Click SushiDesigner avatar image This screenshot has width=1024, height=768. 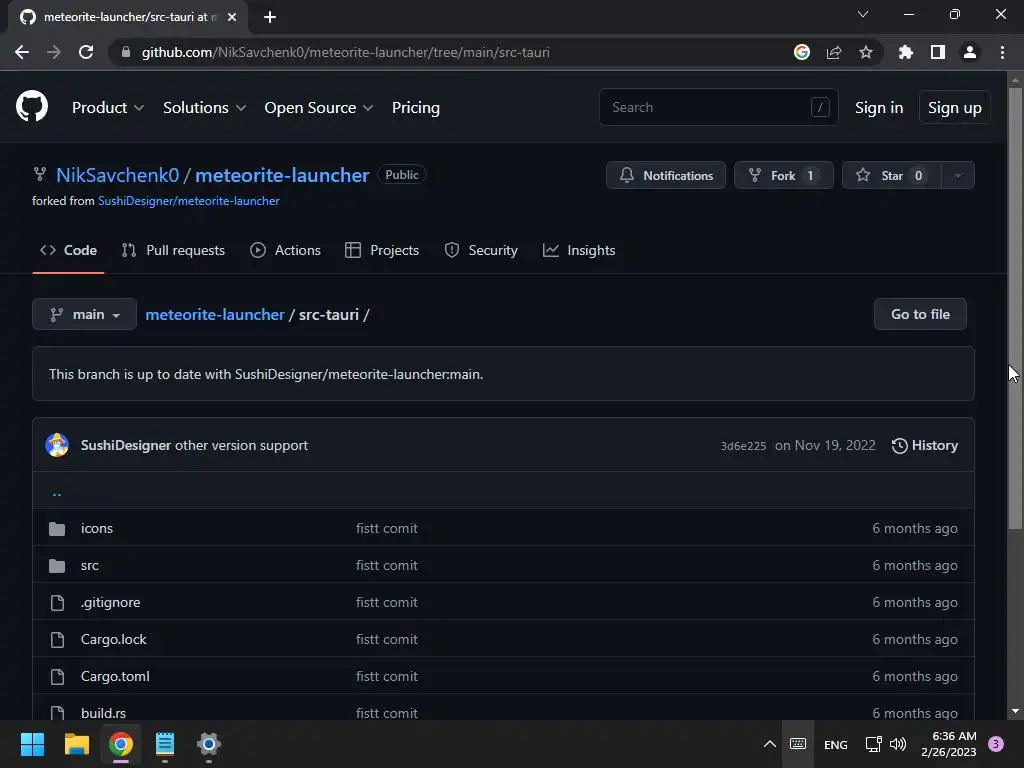(x=57, y=445)
